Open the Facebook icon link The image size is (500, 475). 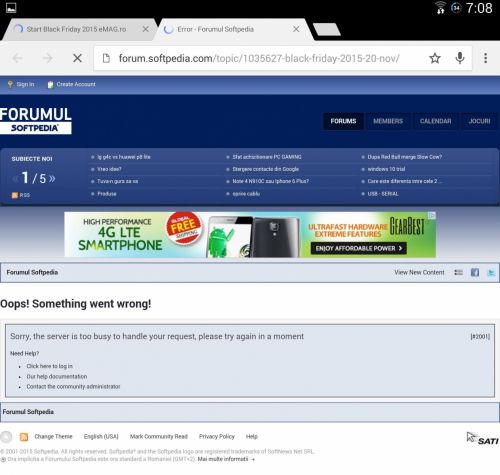[475, 272]
